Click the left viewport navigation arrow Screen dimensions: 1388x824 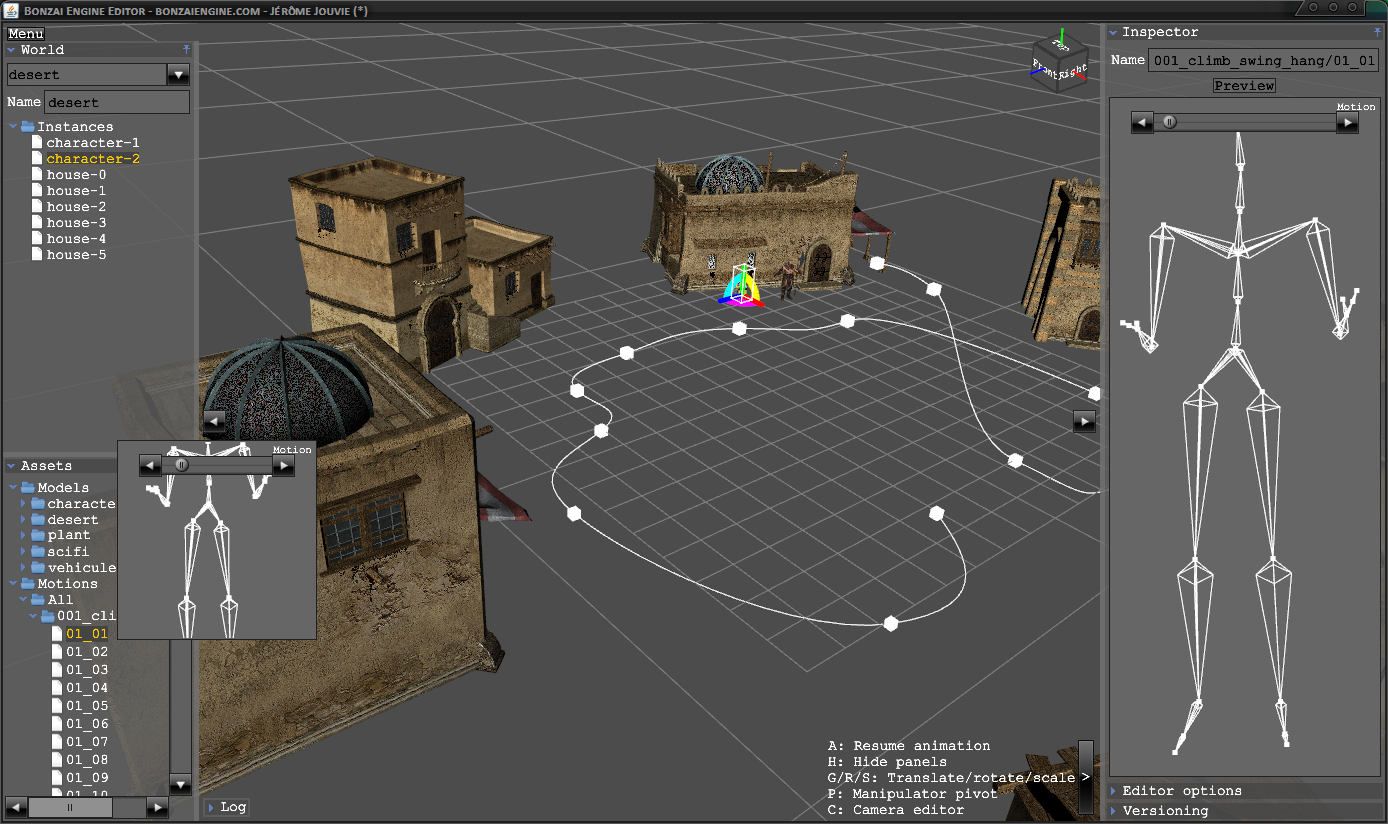(214, 420)
